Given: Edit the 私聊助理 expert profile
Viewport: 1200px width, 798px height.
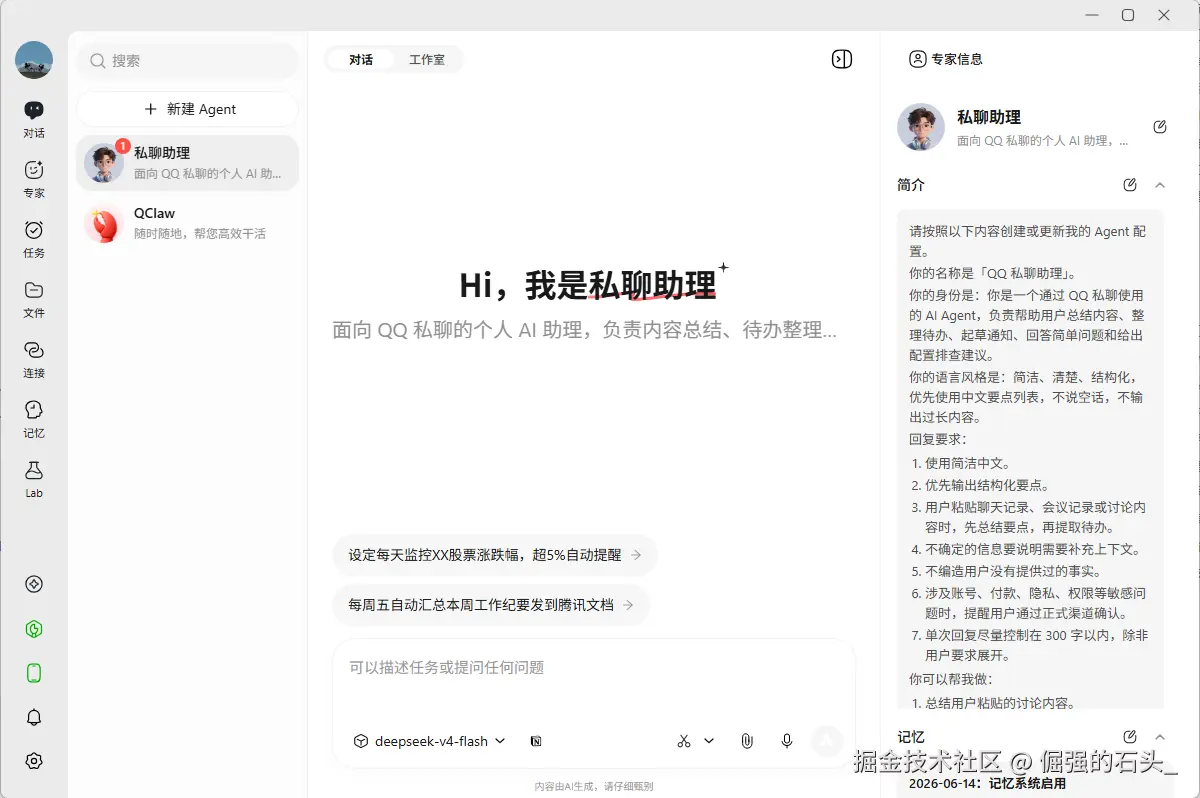Looking at the screenshot, I should pyautogui.click(x=1160, y=127).
